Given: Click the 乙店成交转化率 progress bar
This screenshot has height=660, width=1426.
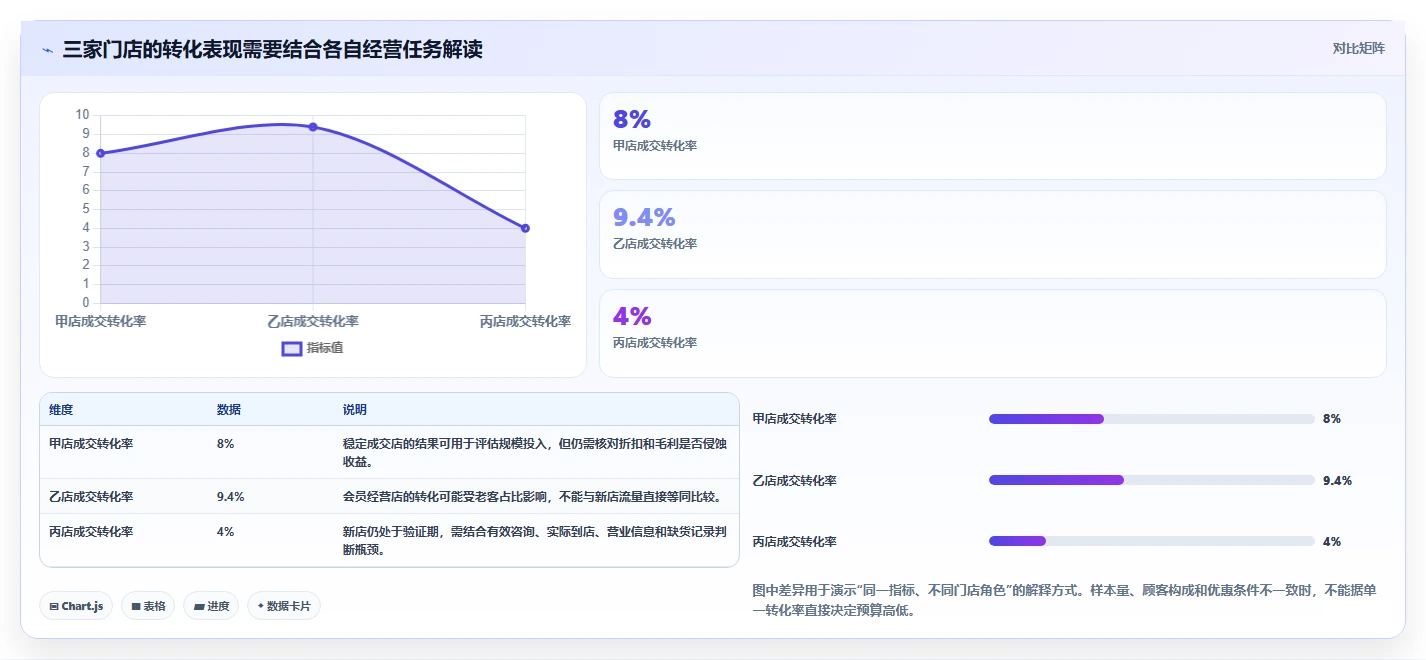Looking at the screenshot, I should coord(1151,480).
